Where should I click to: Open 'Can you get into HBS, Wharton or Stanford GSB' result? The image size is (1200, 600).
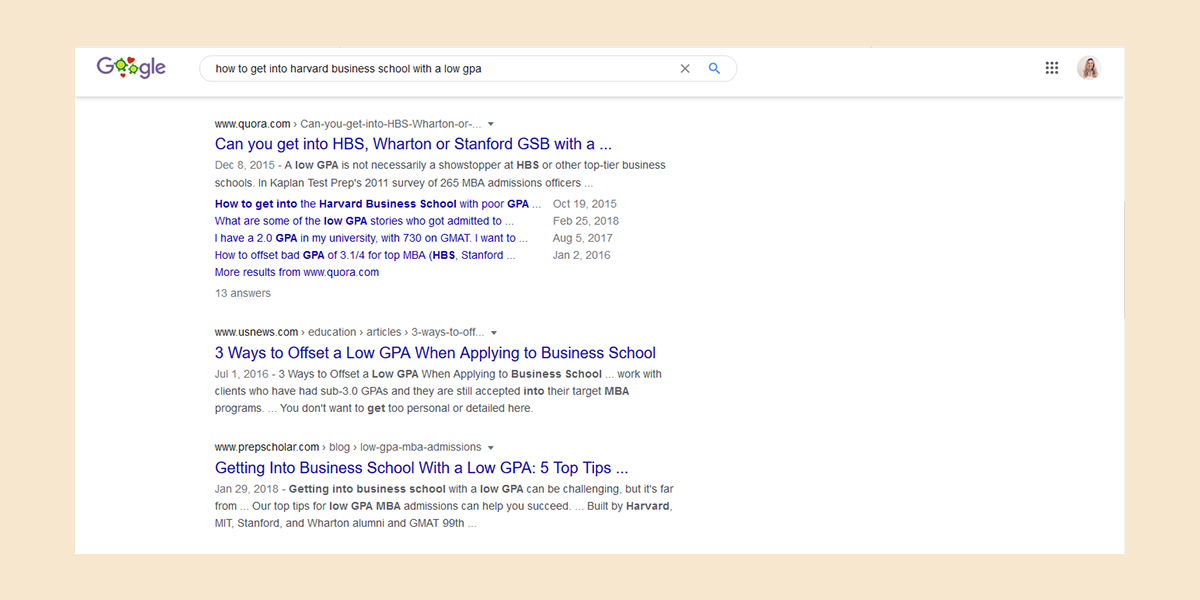point(413,144)
